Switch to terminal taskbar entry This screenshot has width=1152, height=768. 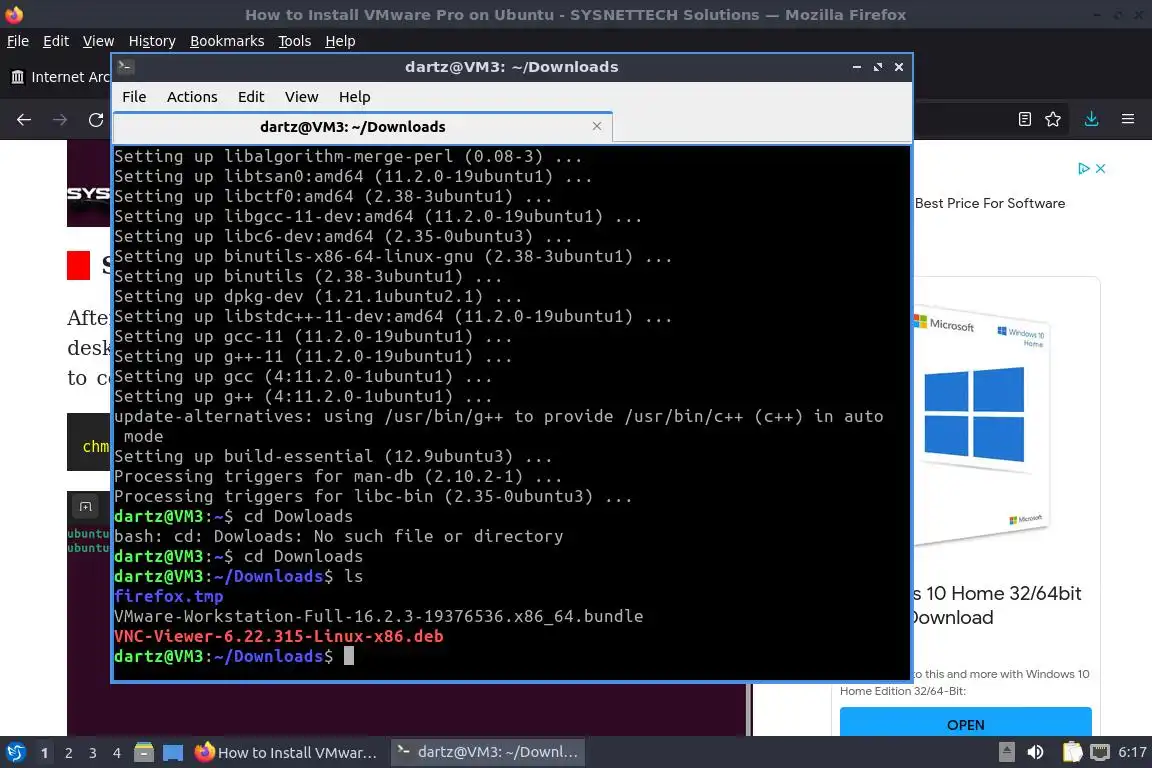pyautogui.click(x=488, y=753)
